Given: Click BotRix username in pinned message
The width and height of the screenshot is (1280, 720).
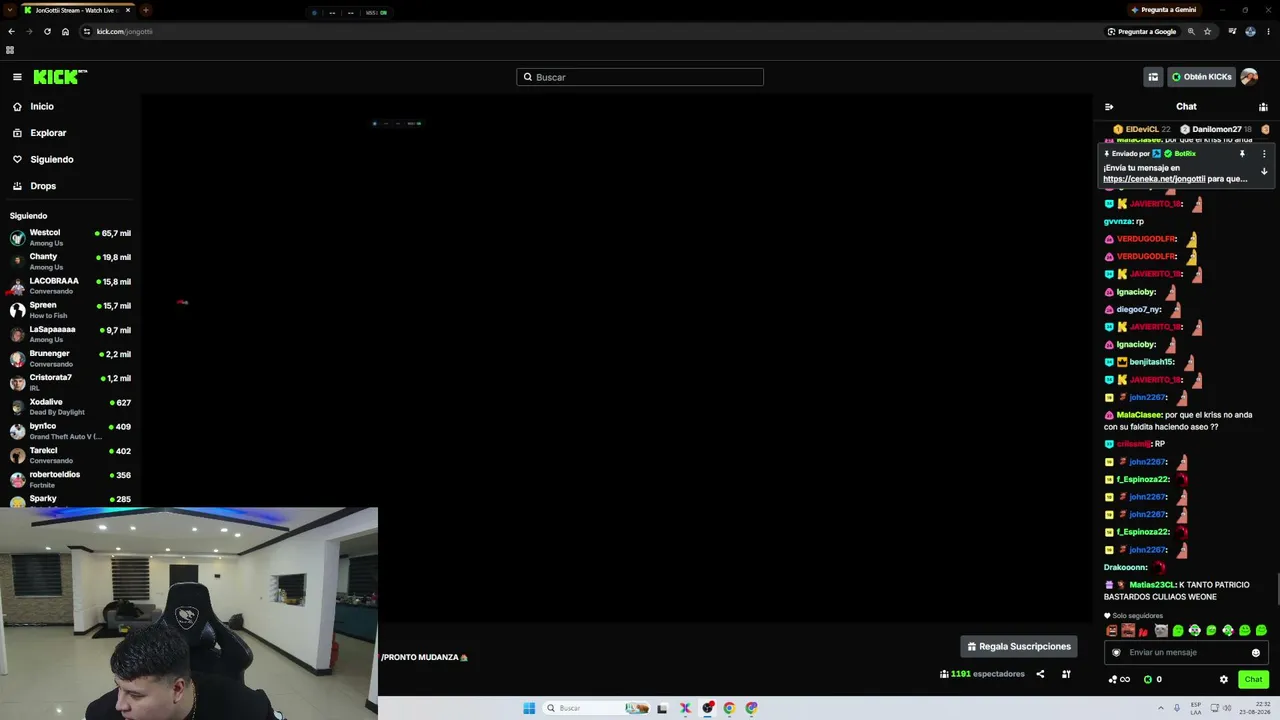Looking at the screenshot, I should coord(1185,154).
